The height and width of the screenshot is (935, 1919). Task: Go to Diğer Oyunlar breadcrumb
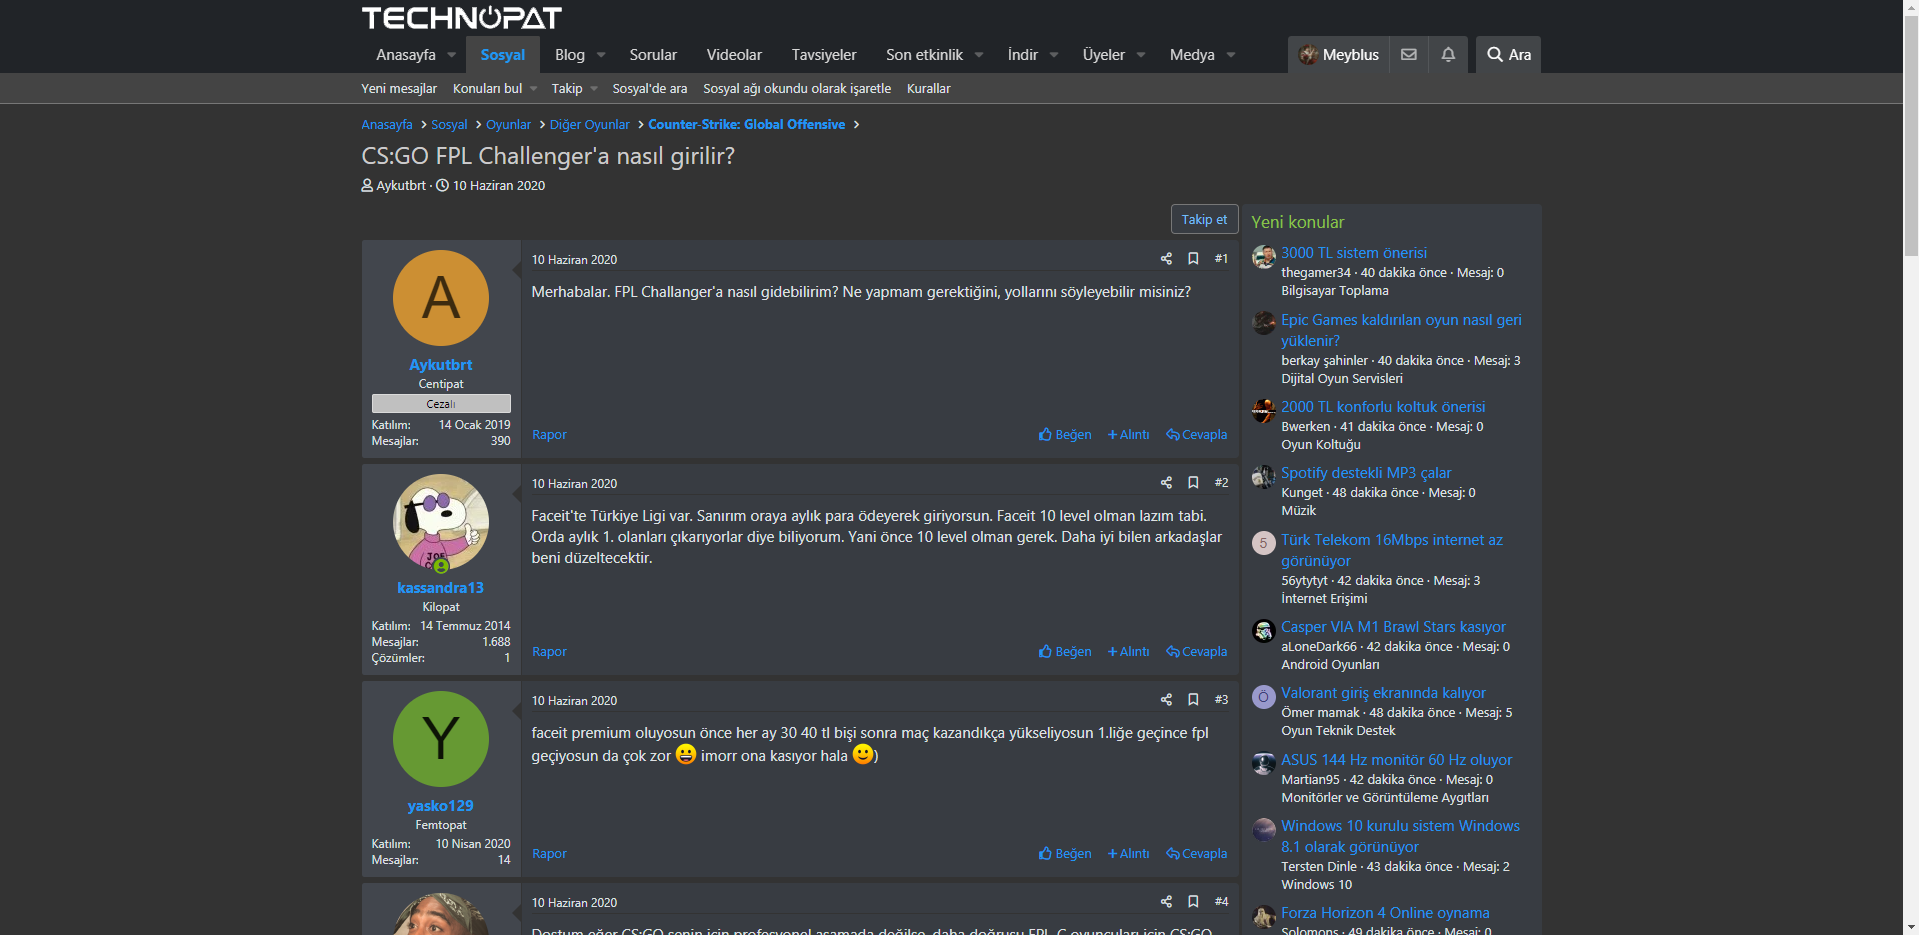[x=589, y=125]
